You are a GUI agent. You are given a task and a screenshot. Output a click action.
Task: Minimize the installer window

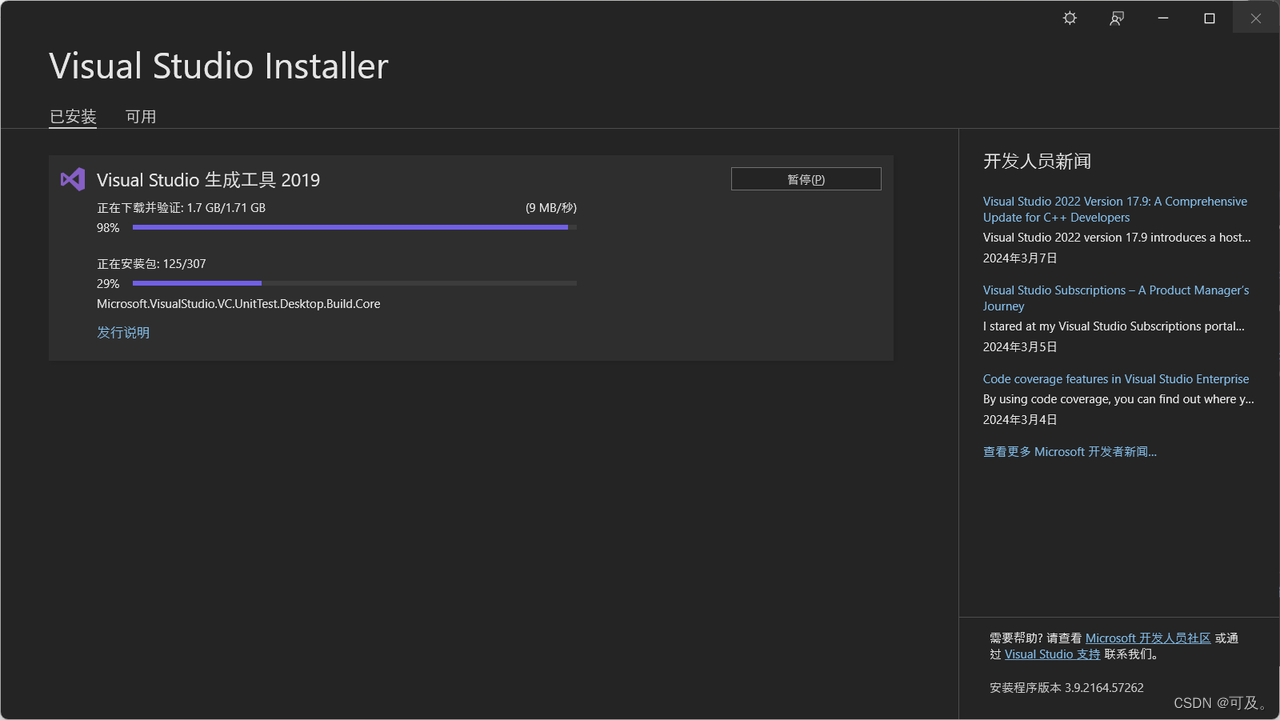coord(1163,18)
